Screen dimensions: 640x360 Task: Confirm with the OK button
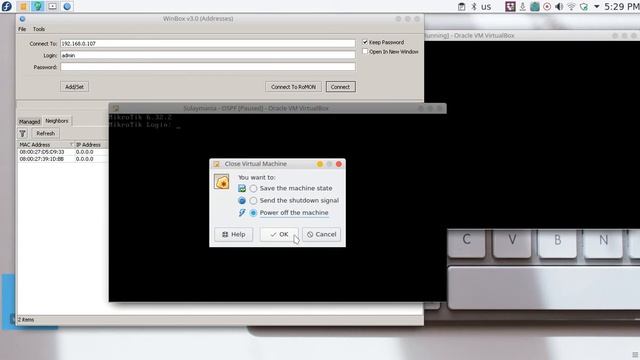[x=279, y=234]
